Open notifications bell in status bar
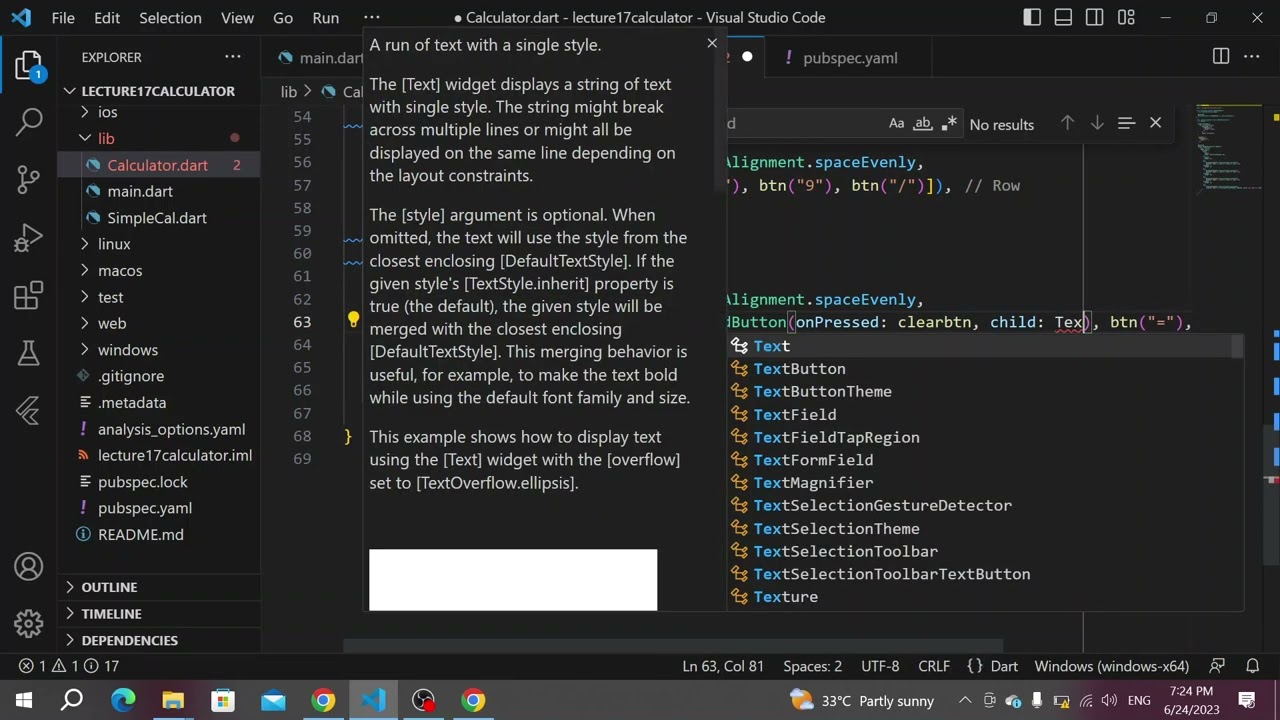 (1252, 666)
